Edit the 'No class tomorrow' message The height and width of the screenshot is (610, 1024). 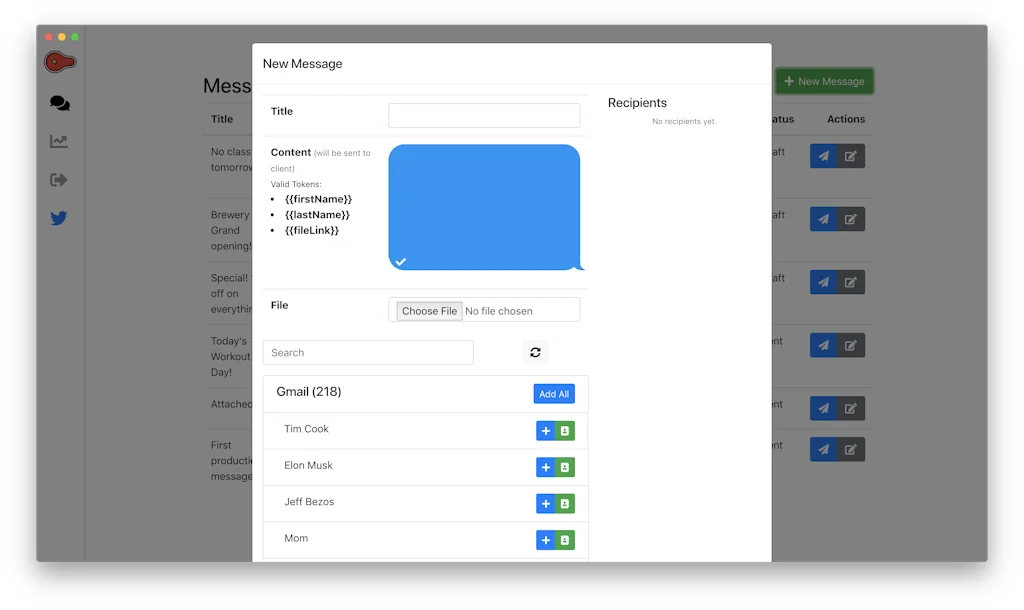851,156
